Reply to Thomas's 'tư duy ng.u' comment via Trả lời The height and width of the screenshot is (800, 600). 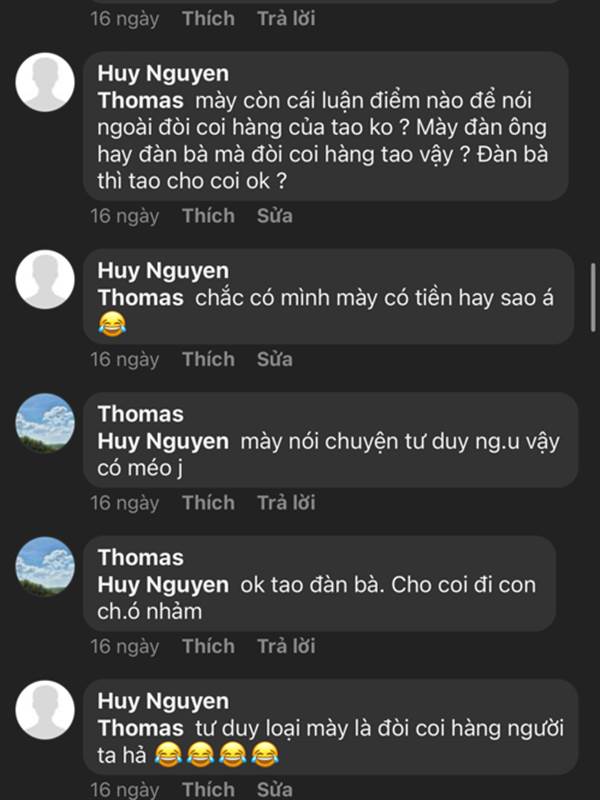[x=286, y=503]
